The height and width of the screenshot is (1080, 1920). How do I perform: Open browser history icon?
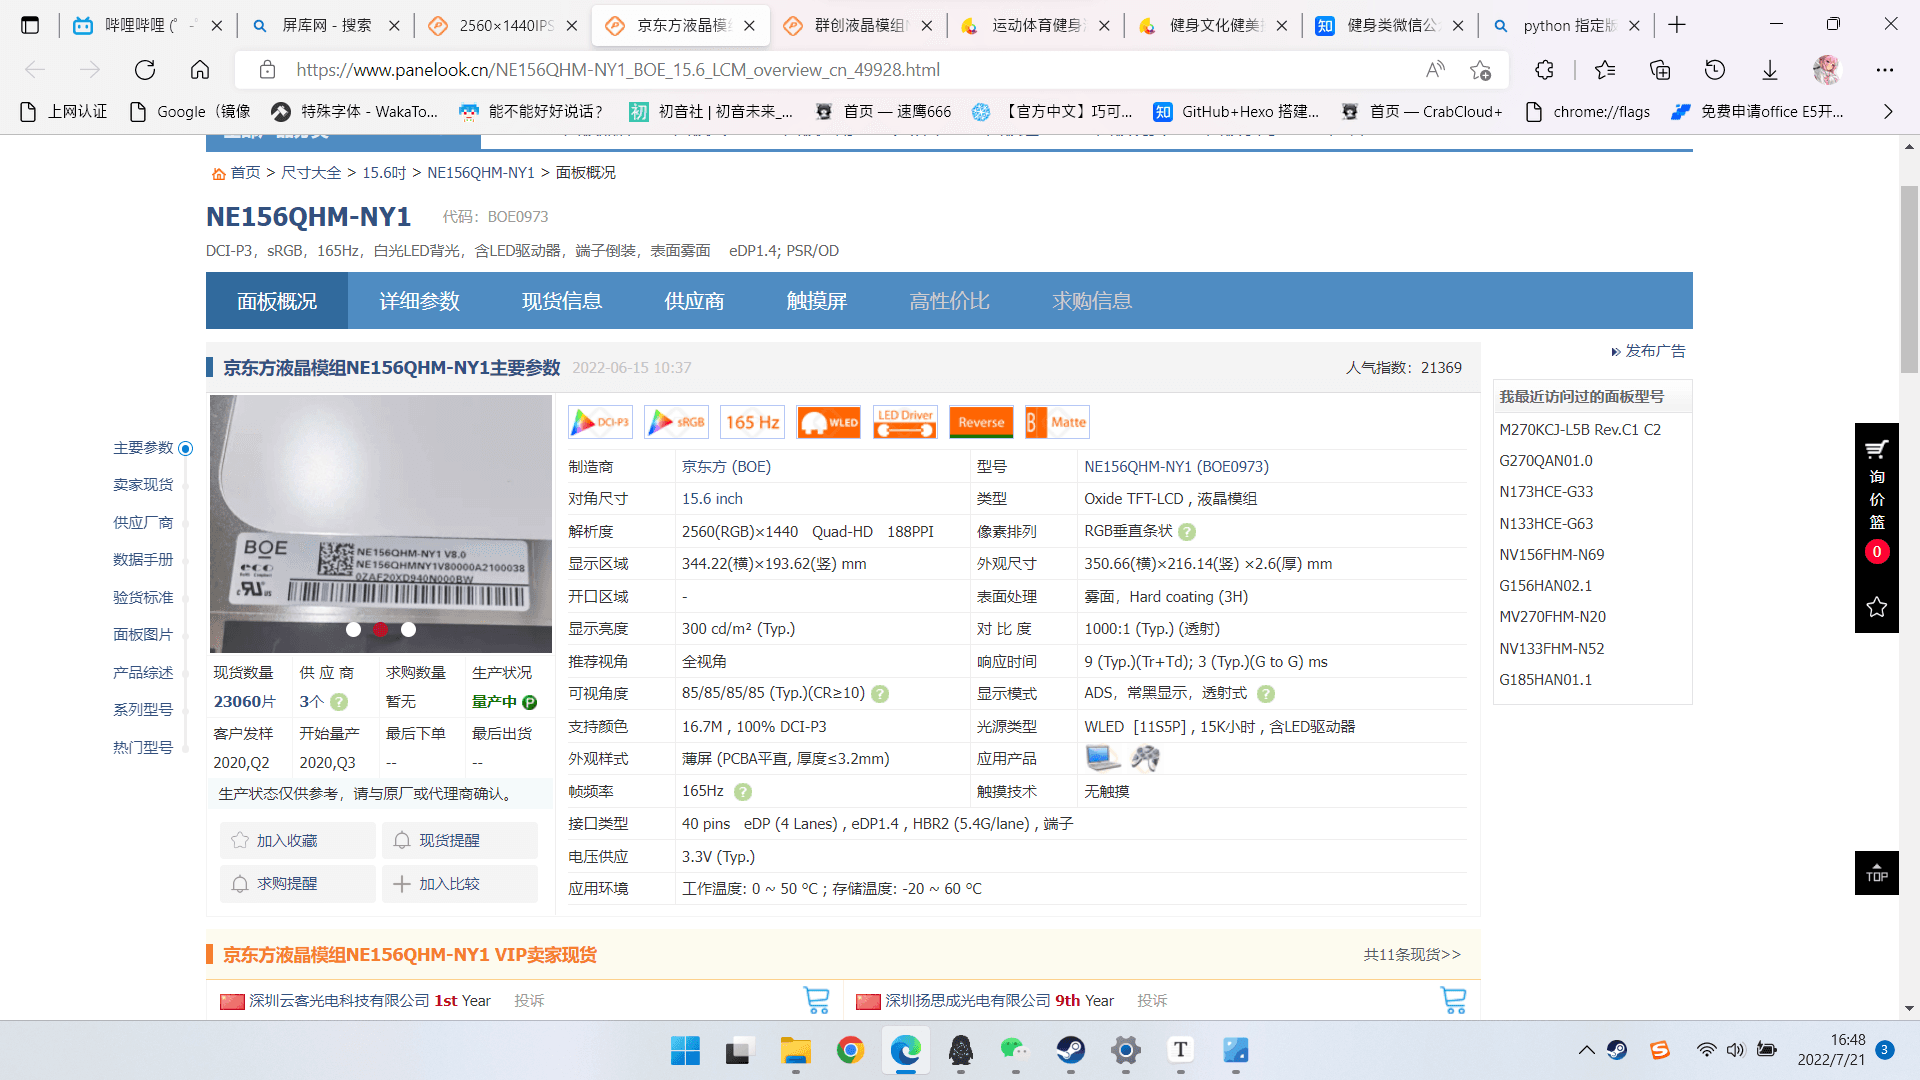tap(1715, 70)
